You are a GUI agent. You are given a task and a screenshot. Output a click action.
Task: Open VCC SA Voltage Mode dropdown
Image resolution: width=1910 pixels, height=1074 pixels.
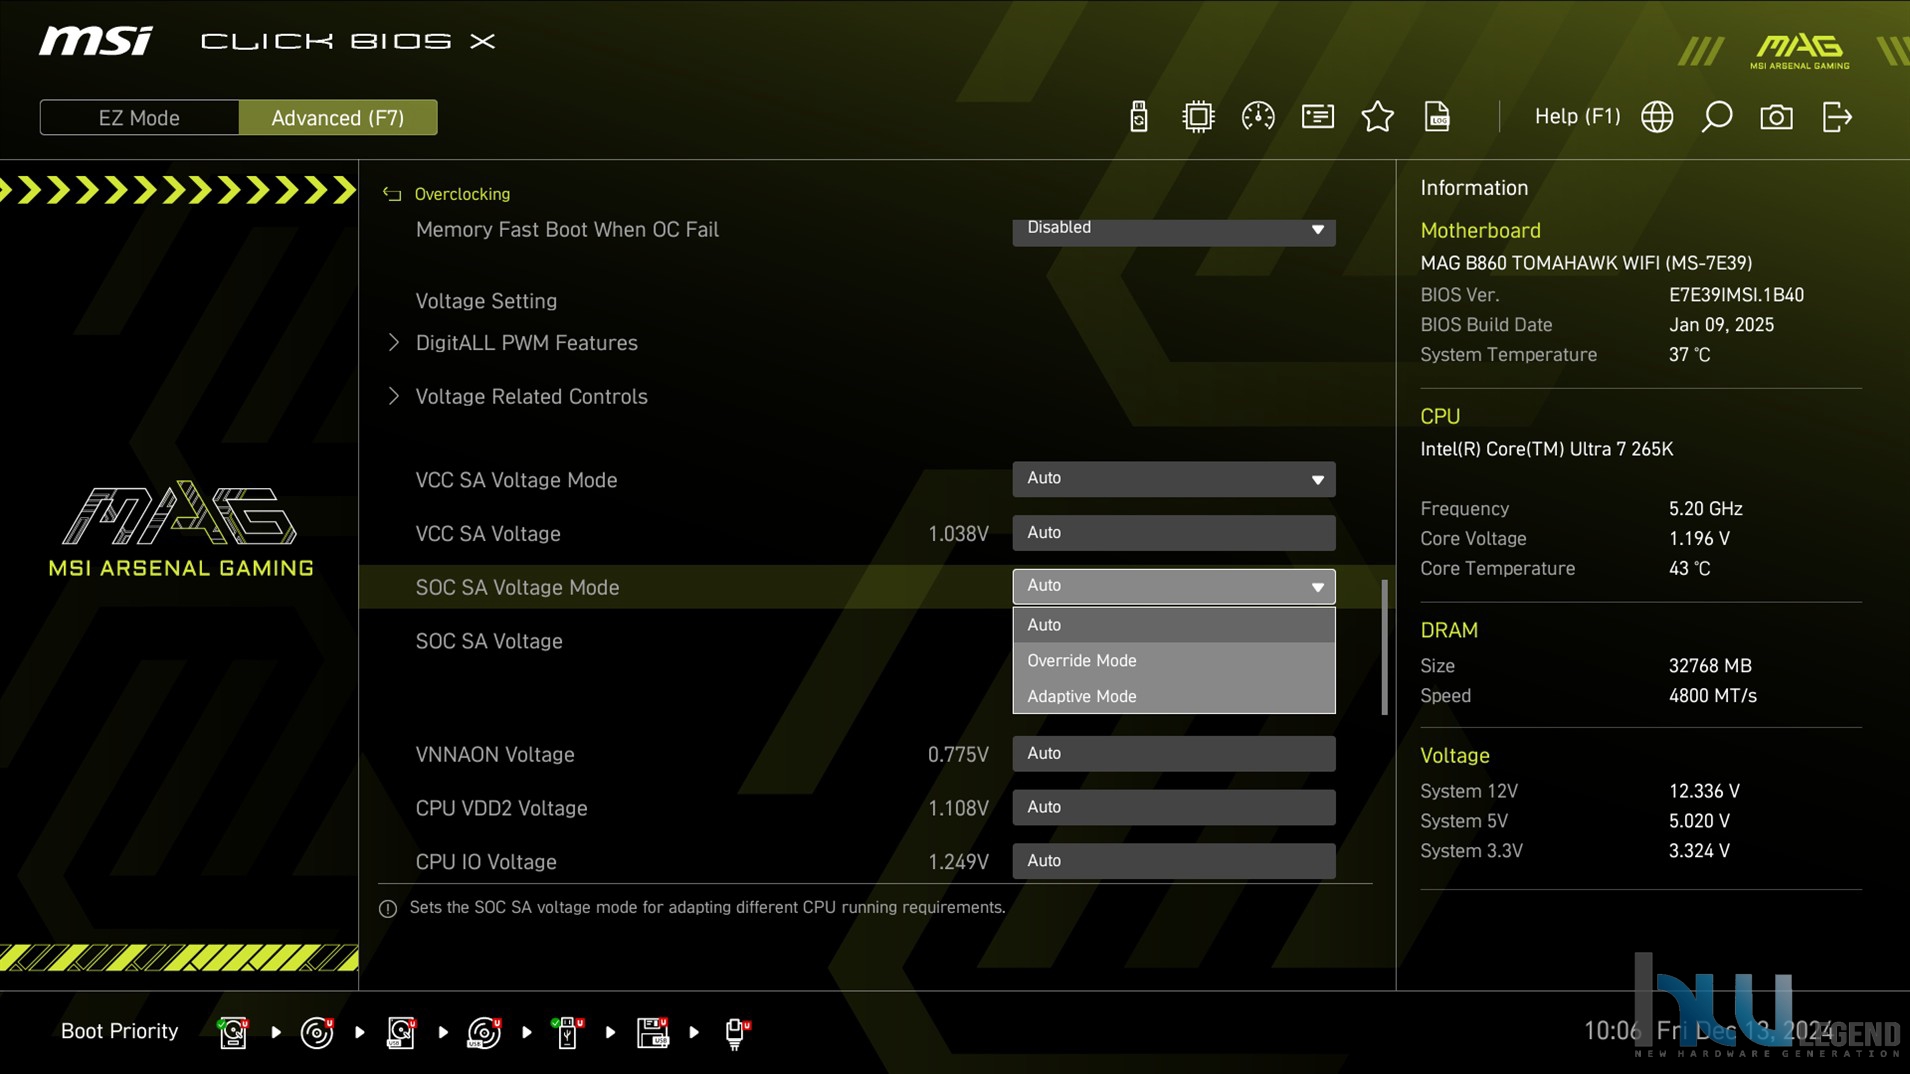[x=1173, y=479]
